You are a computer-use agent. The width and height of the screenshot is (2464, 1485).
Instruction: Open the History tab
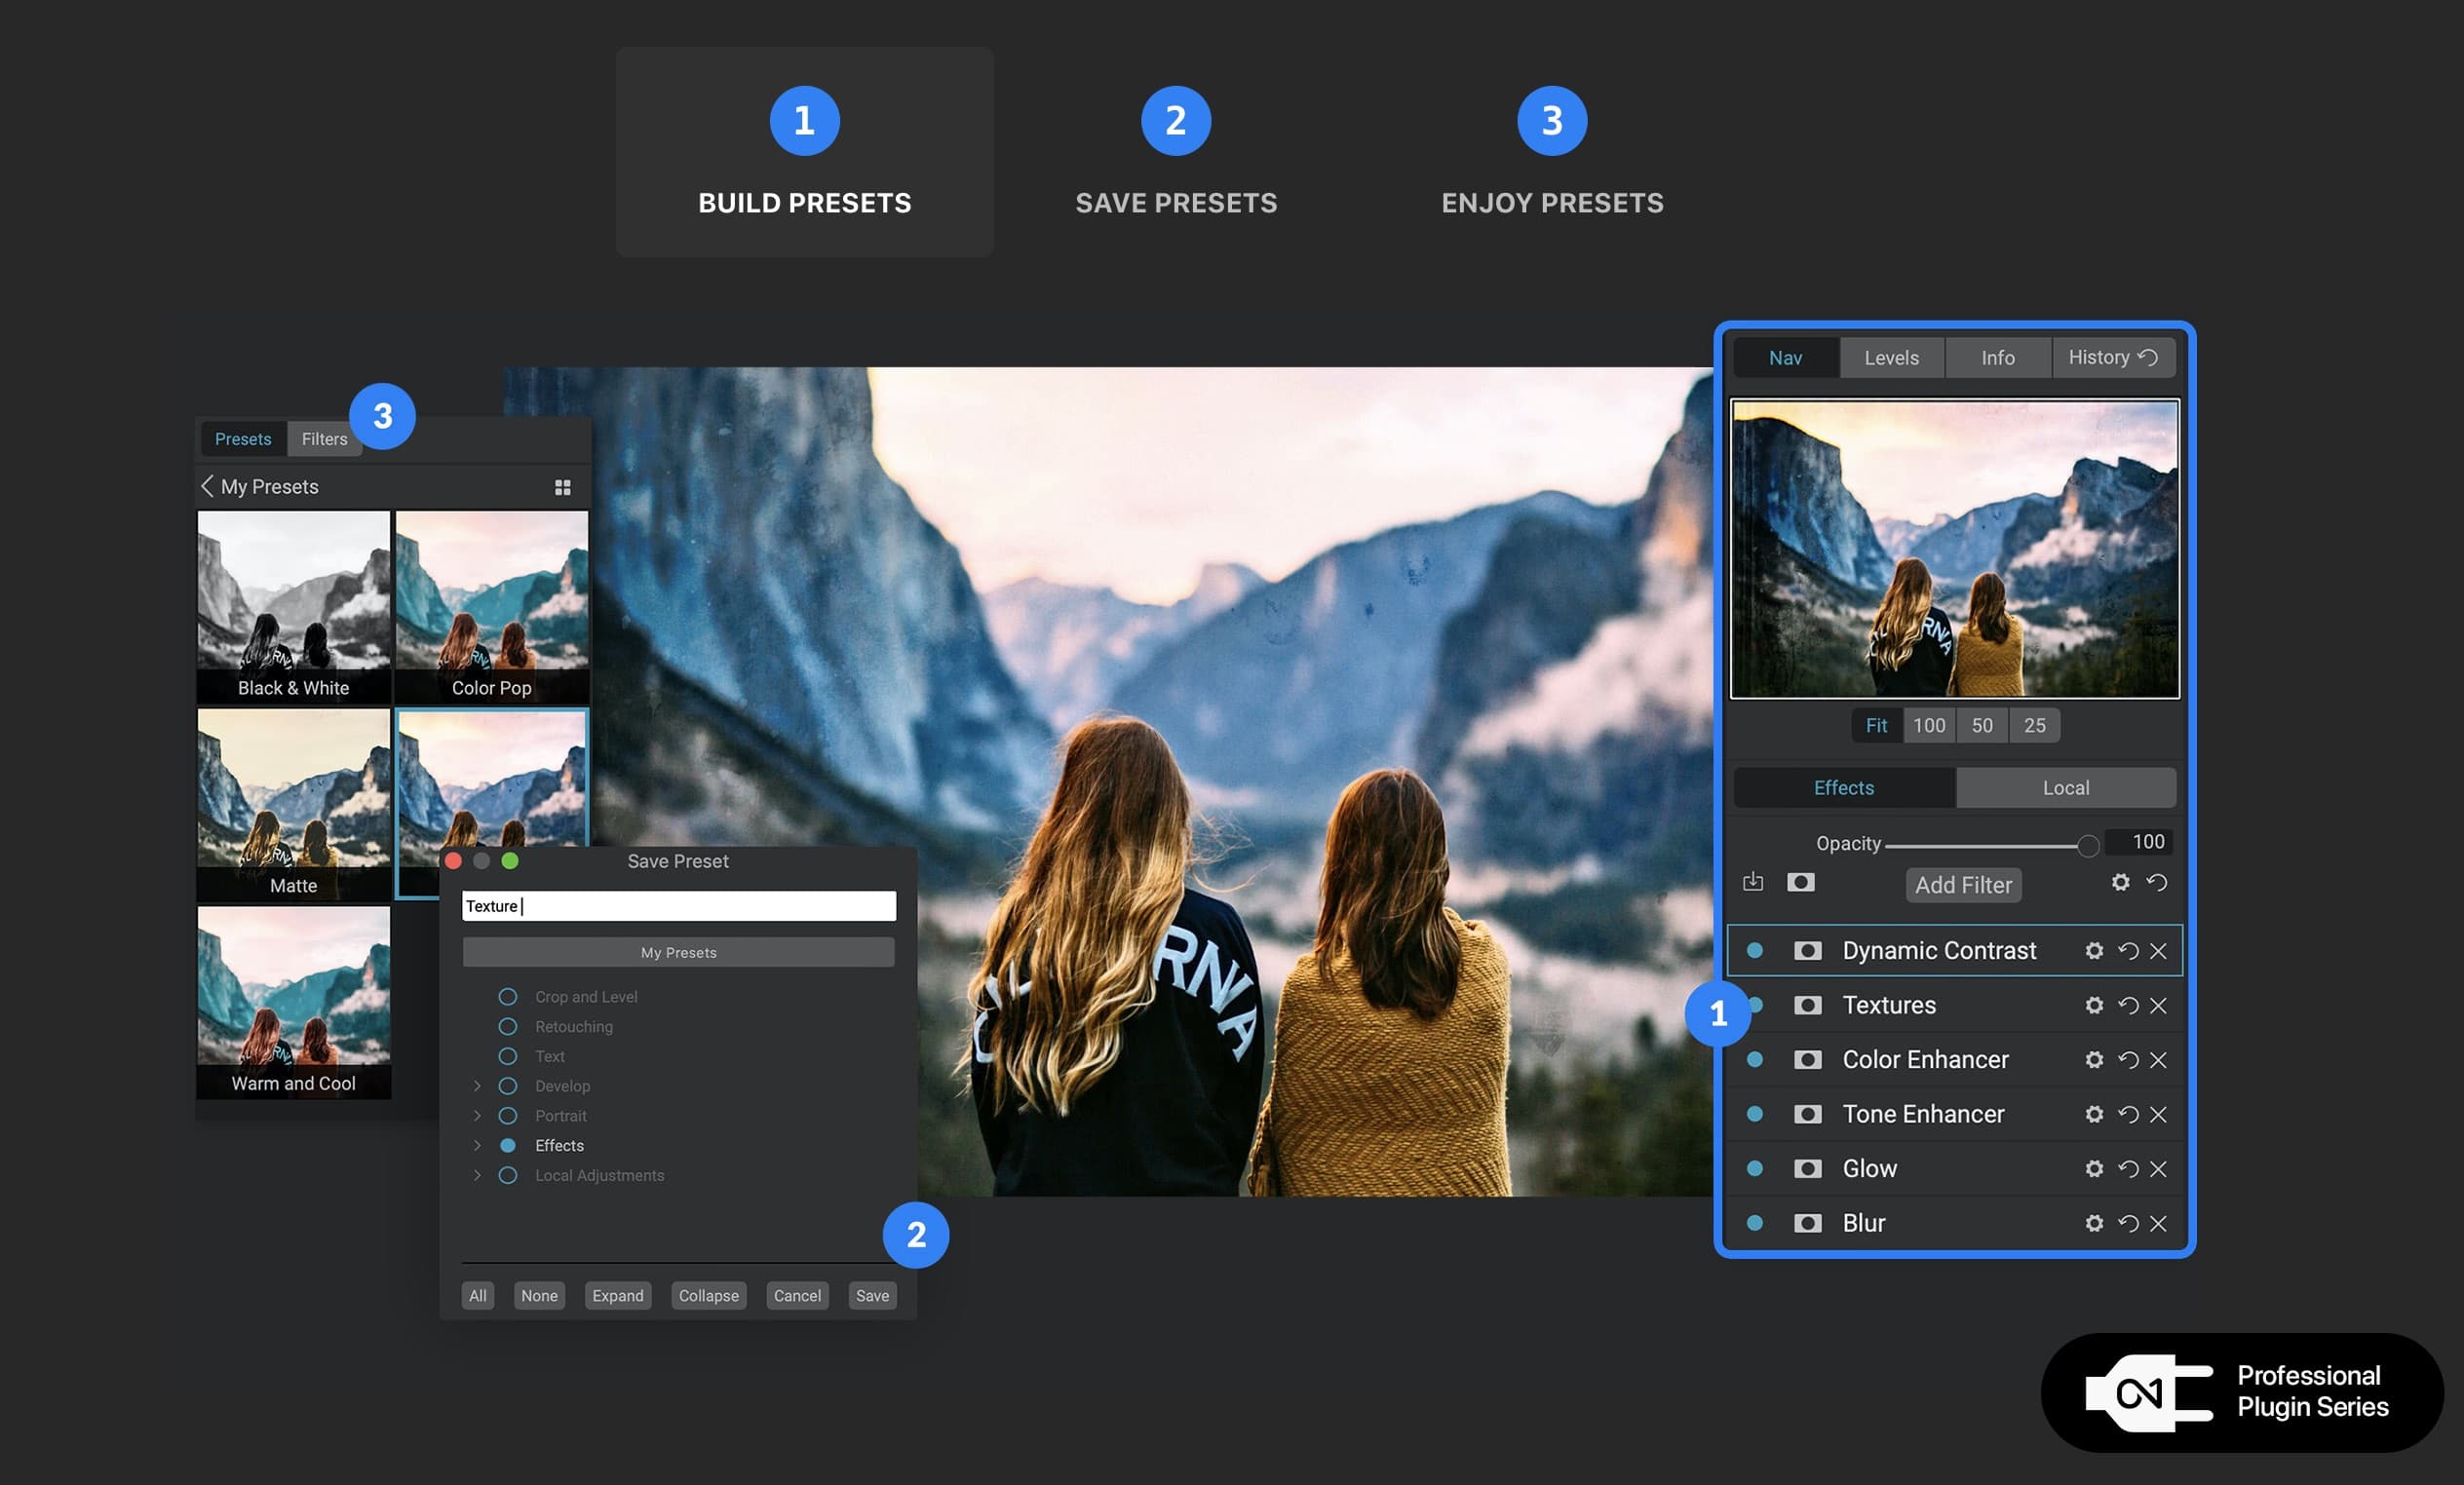click(x=2113, y=357)
